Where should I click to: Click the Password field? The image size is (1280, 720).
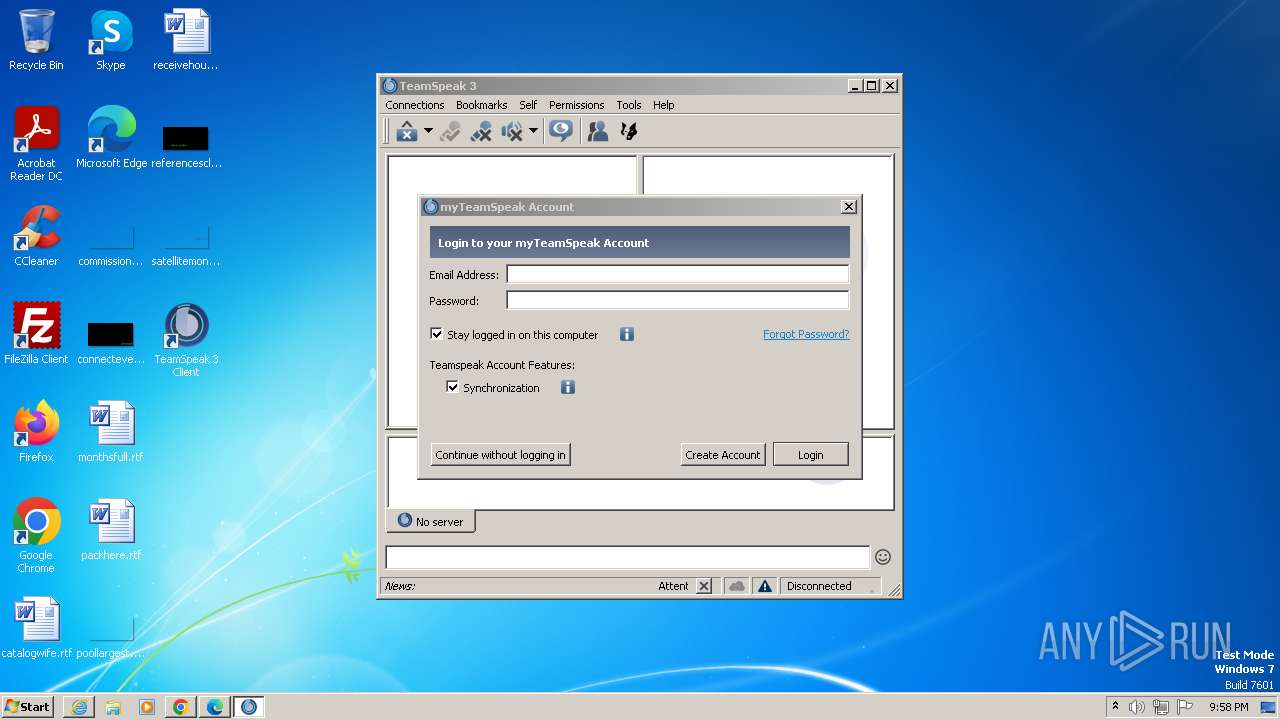677,300
